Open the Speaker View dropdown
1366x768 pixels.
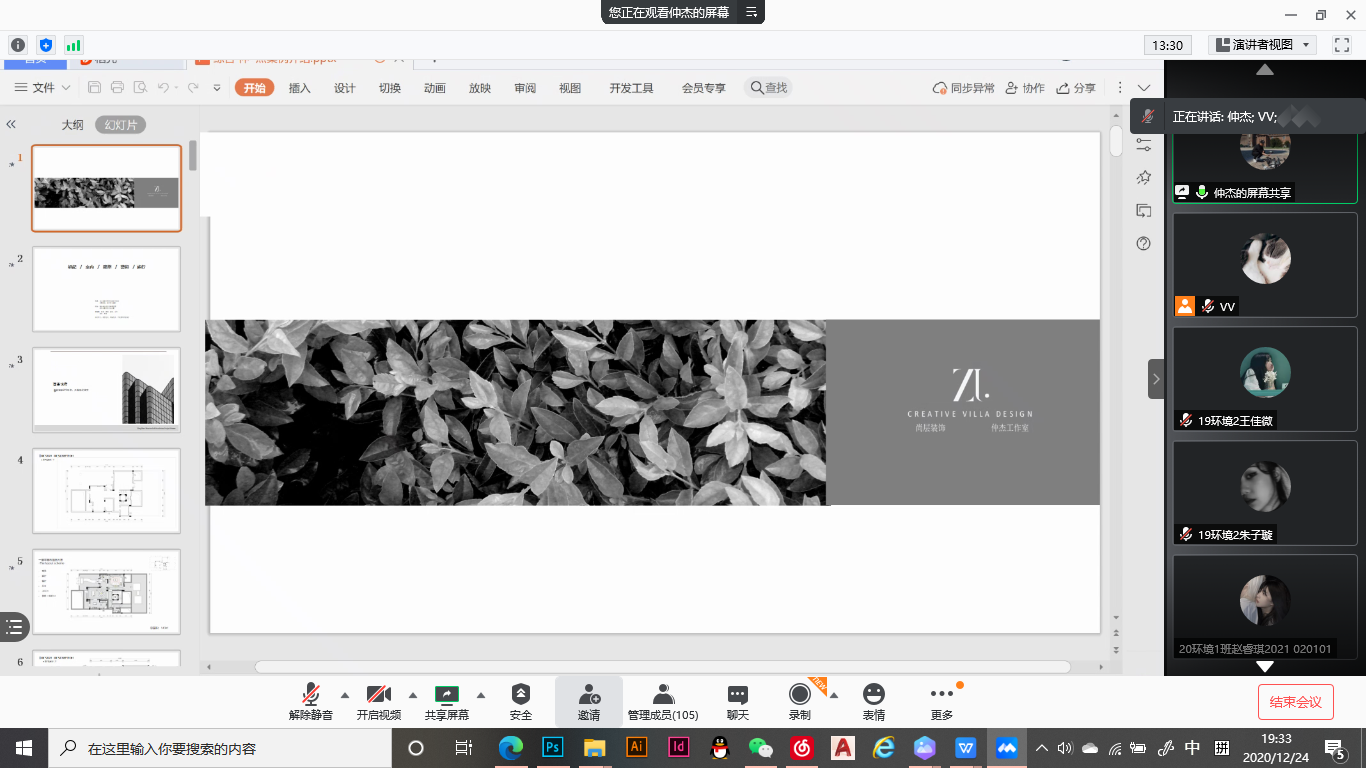(1262, 45)
